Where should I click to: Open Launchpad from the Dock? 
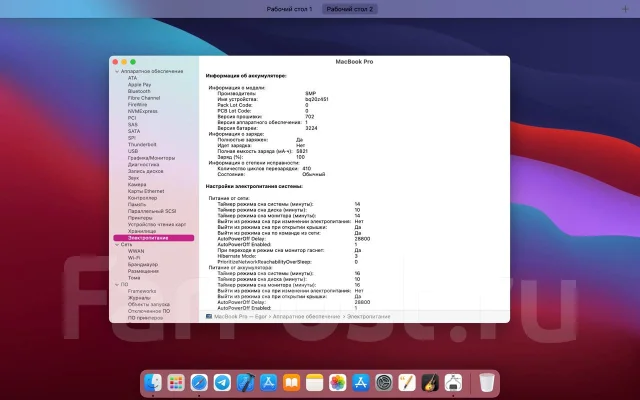pyautogui.click(x=176, y=383)
